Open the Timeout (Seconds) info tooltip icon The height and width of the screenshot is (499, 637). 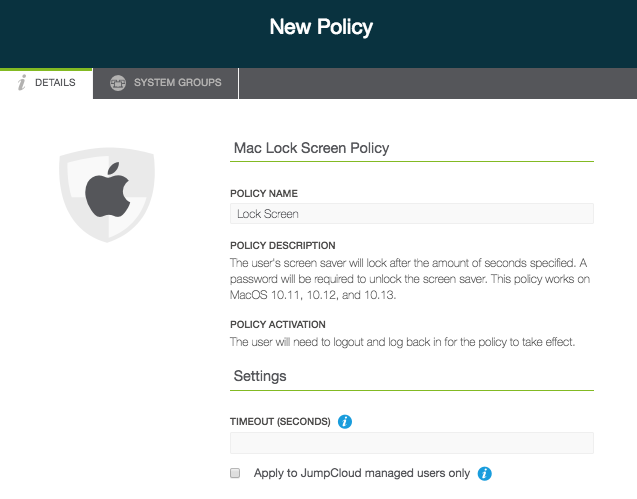point(345,422)
